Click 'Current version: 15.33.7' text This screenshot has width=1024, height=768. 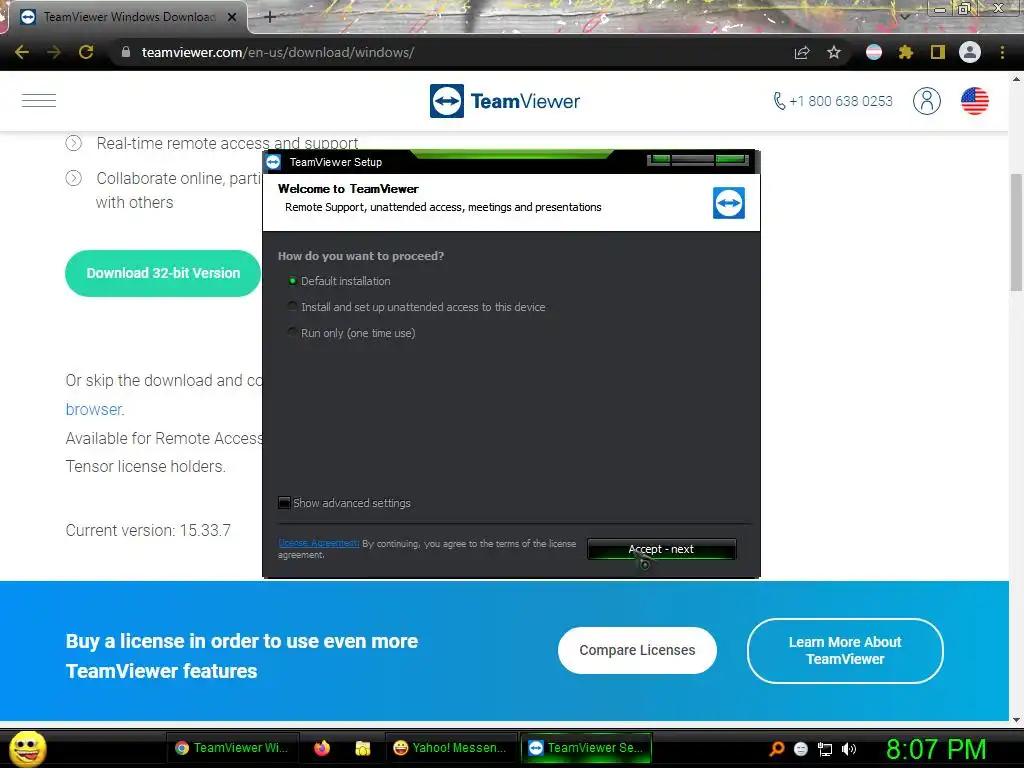(x=148, y=530)
